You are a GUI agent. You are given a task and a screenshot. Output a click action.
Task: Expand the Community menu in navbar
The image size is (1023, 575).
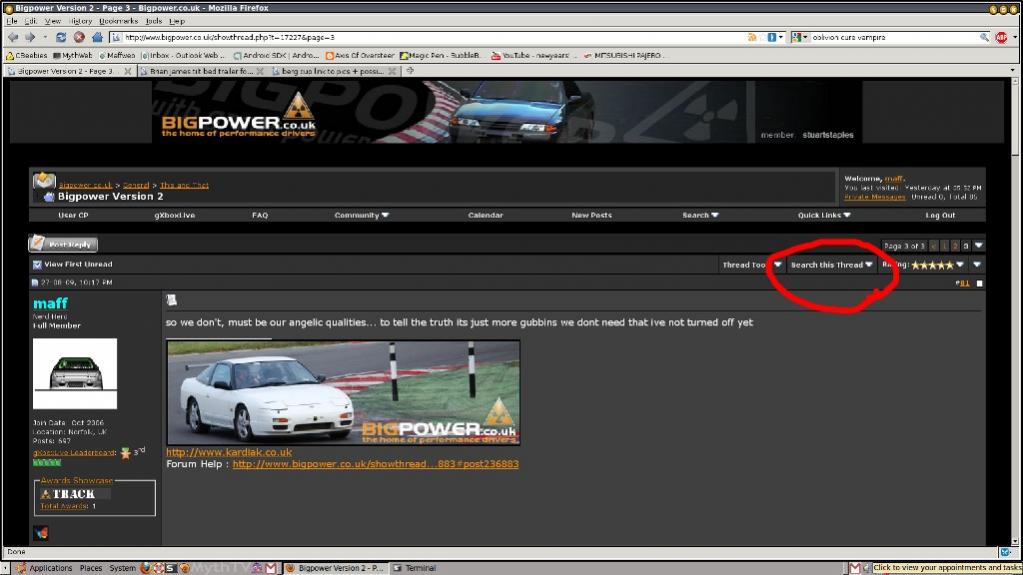coord(361,215)
